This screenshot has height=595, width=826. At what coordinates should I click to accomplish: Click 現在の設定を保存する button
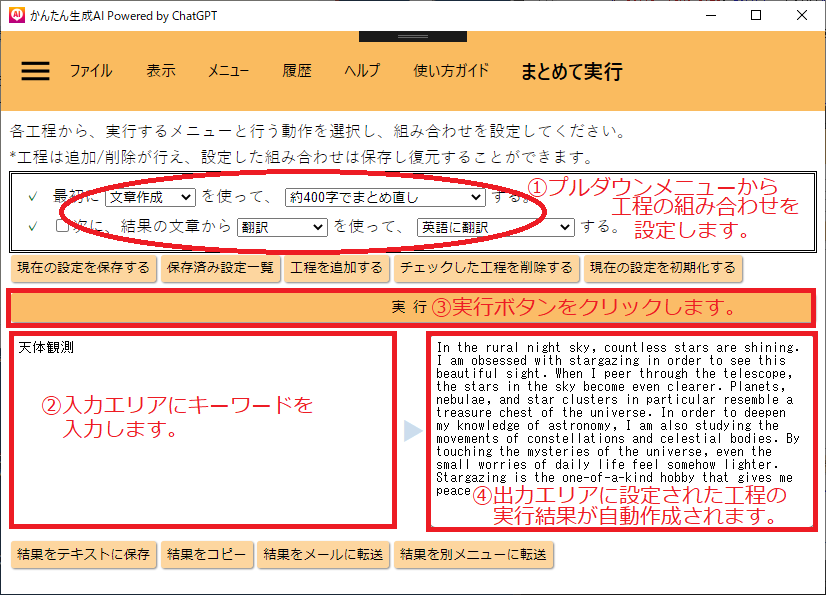click(x=83, y=267)
